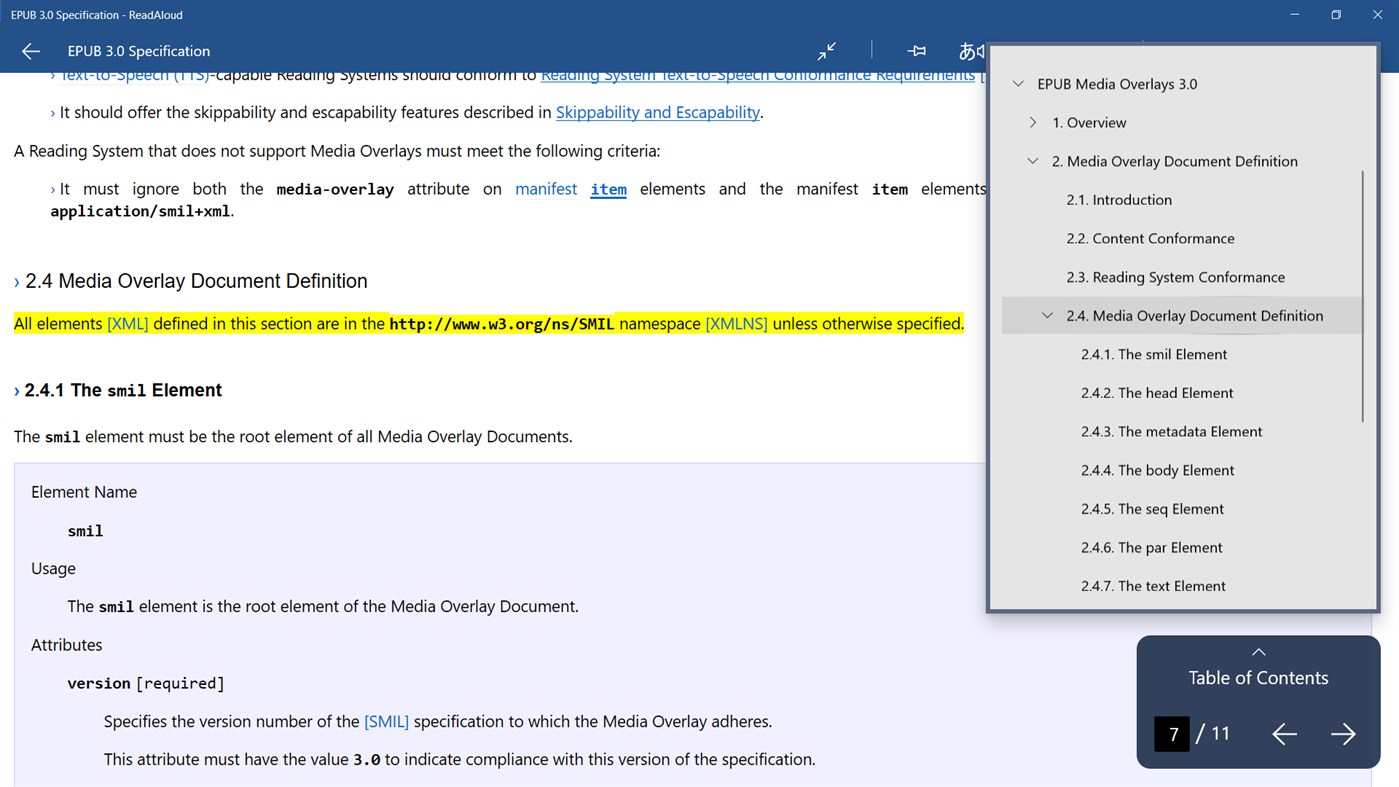Image resolution: width=1399 pixels, height=787 pixels.
Task: Navigate back using the top-left back arrow
Action: [x=30, y=51]
